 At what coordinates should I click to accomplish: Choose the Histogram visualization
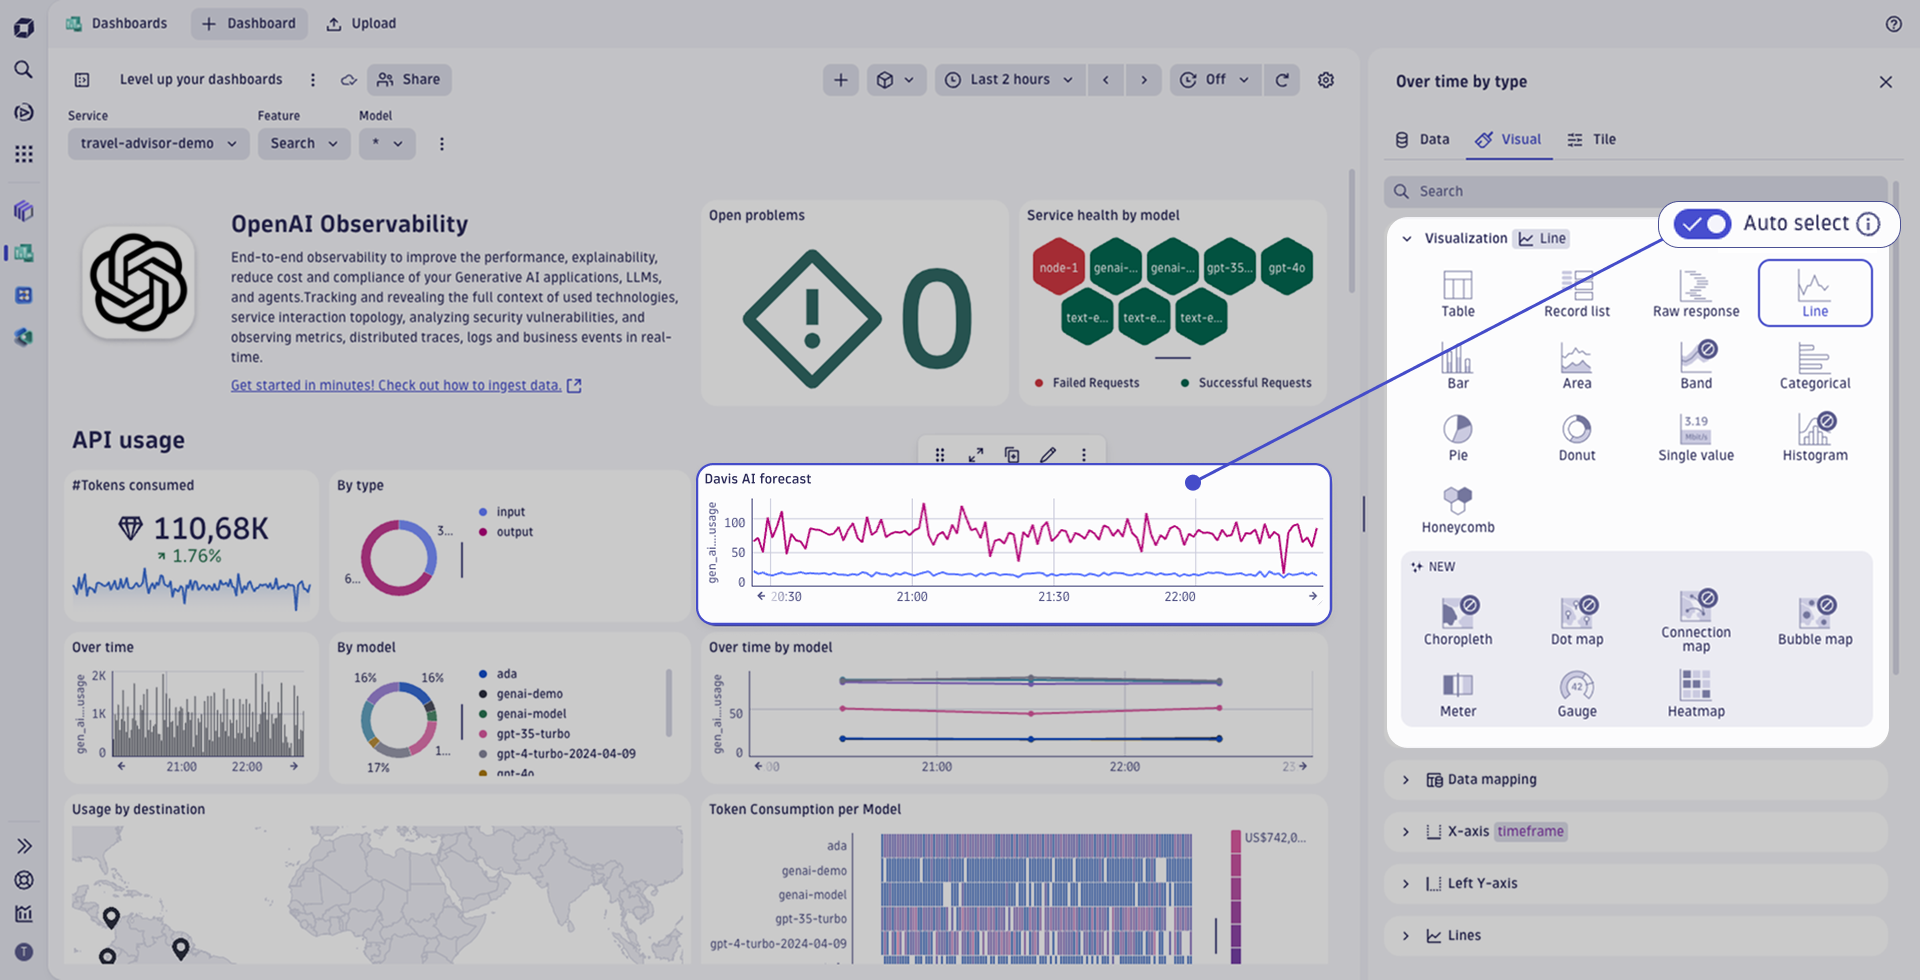tap(1814, 436)
